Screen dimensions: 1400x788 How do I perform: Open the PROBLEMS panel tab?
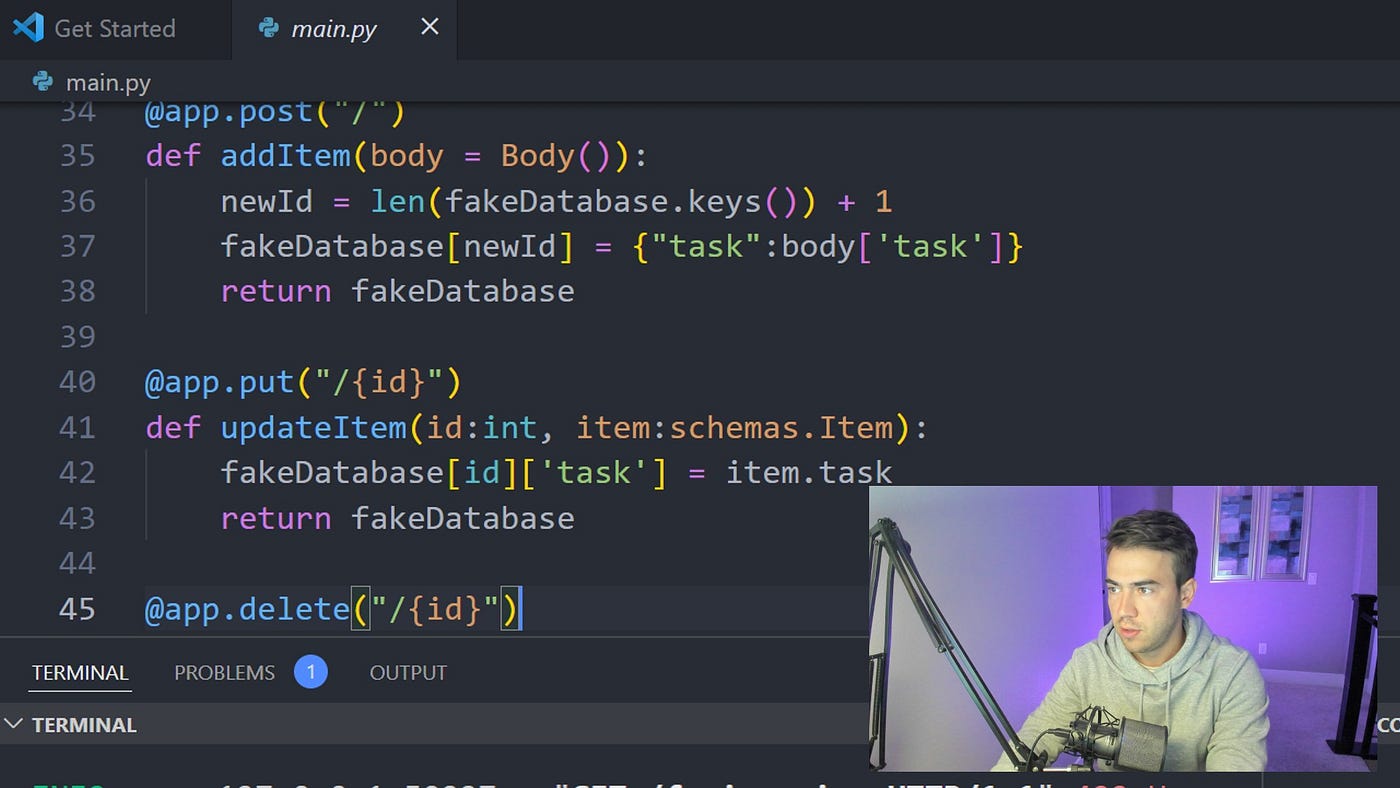(x=224, y=673)
